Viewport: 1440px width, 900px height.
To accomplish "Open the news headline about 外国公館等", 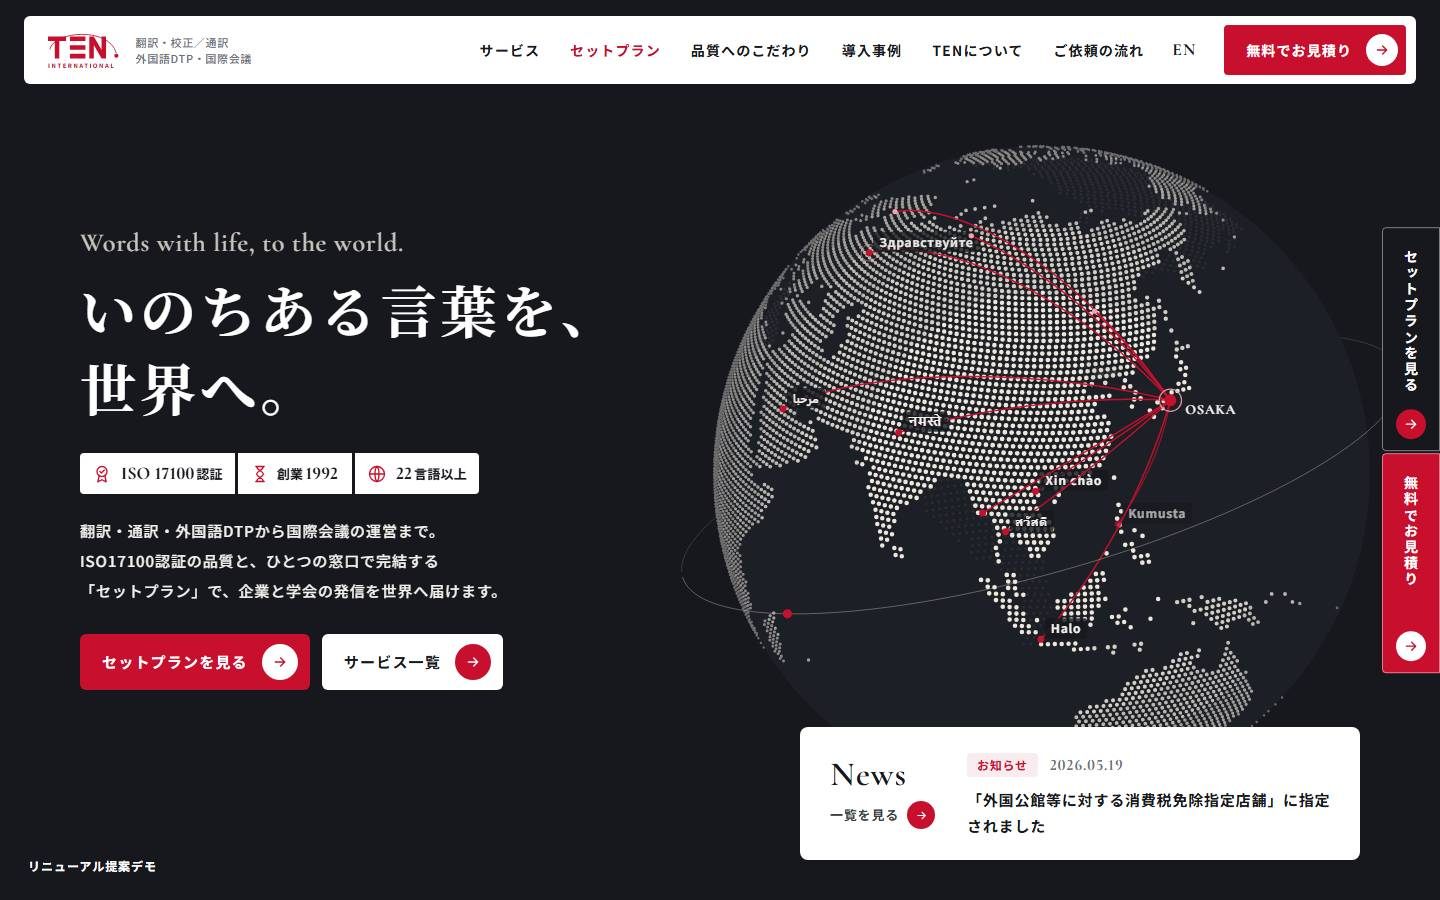I will click(1149, 813).
